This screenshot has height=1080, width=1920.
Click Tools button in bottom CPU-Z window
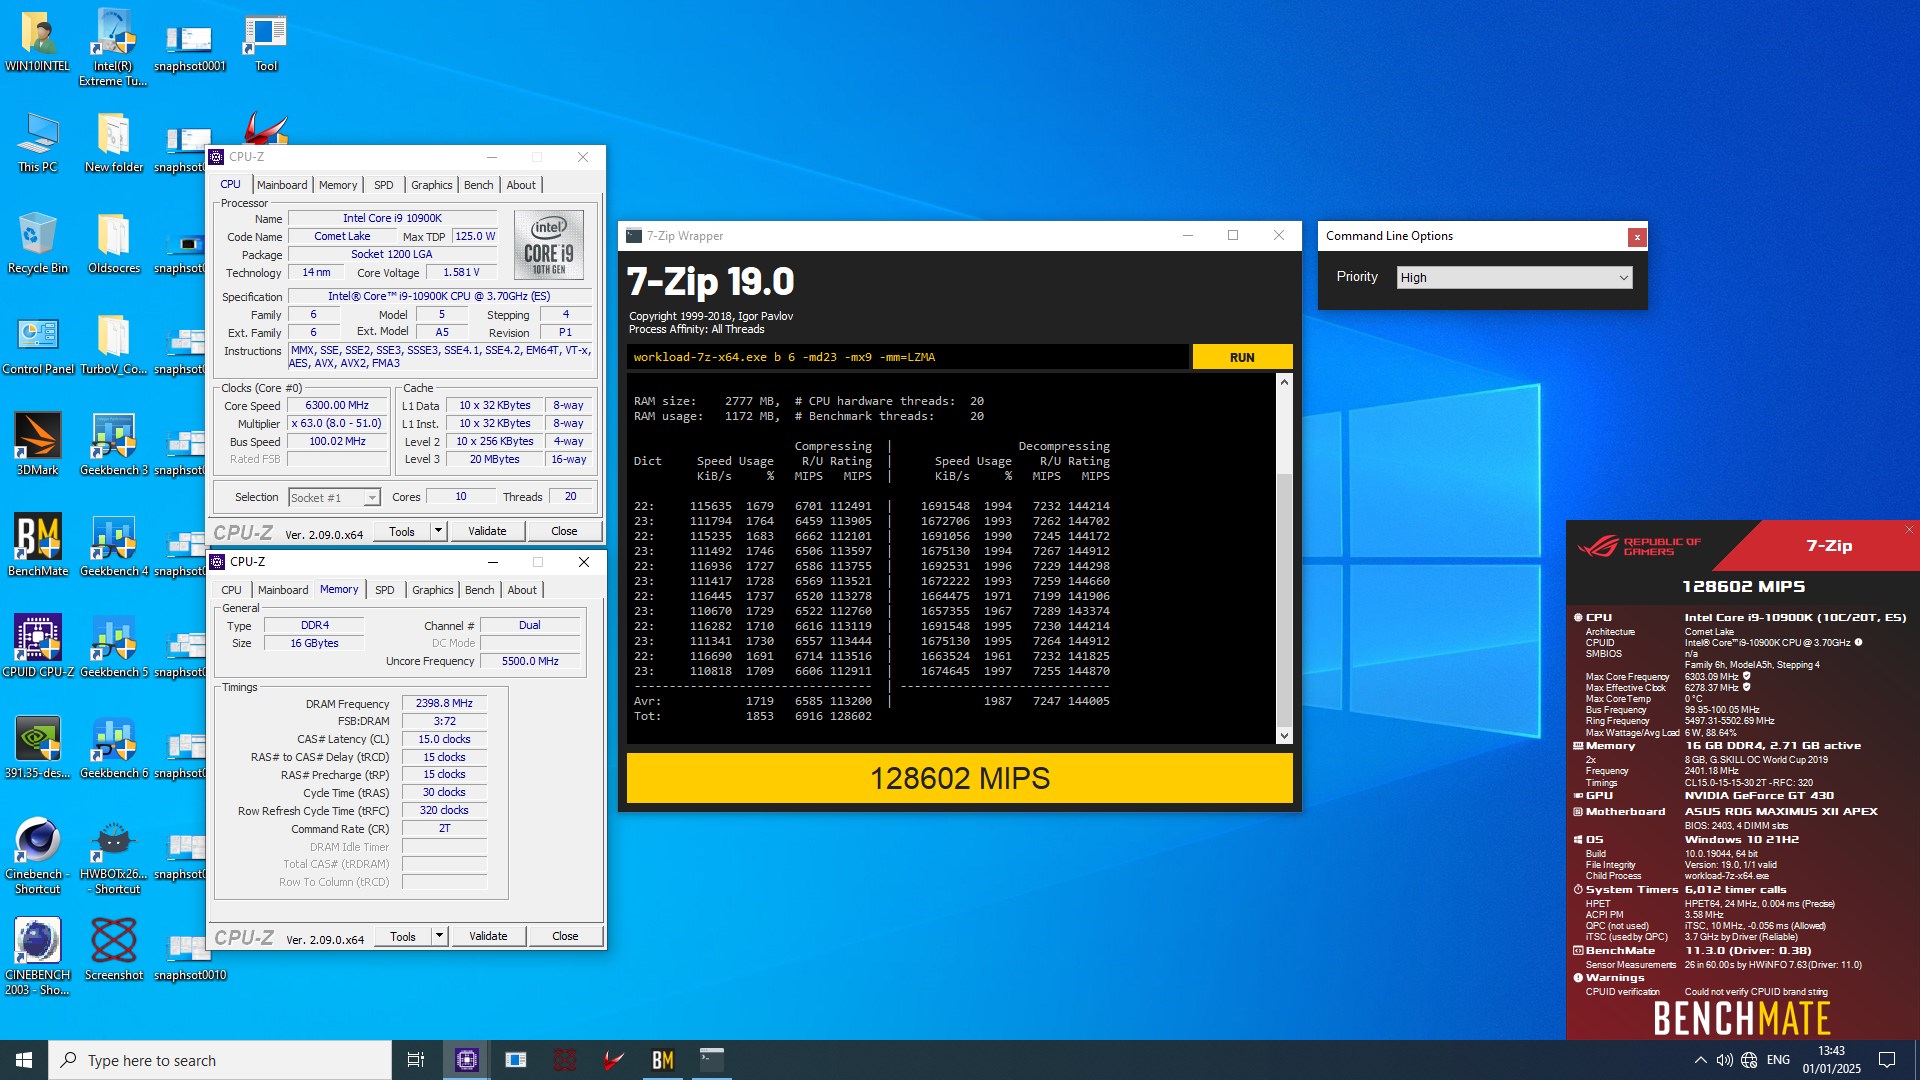(x=403, y=936)
